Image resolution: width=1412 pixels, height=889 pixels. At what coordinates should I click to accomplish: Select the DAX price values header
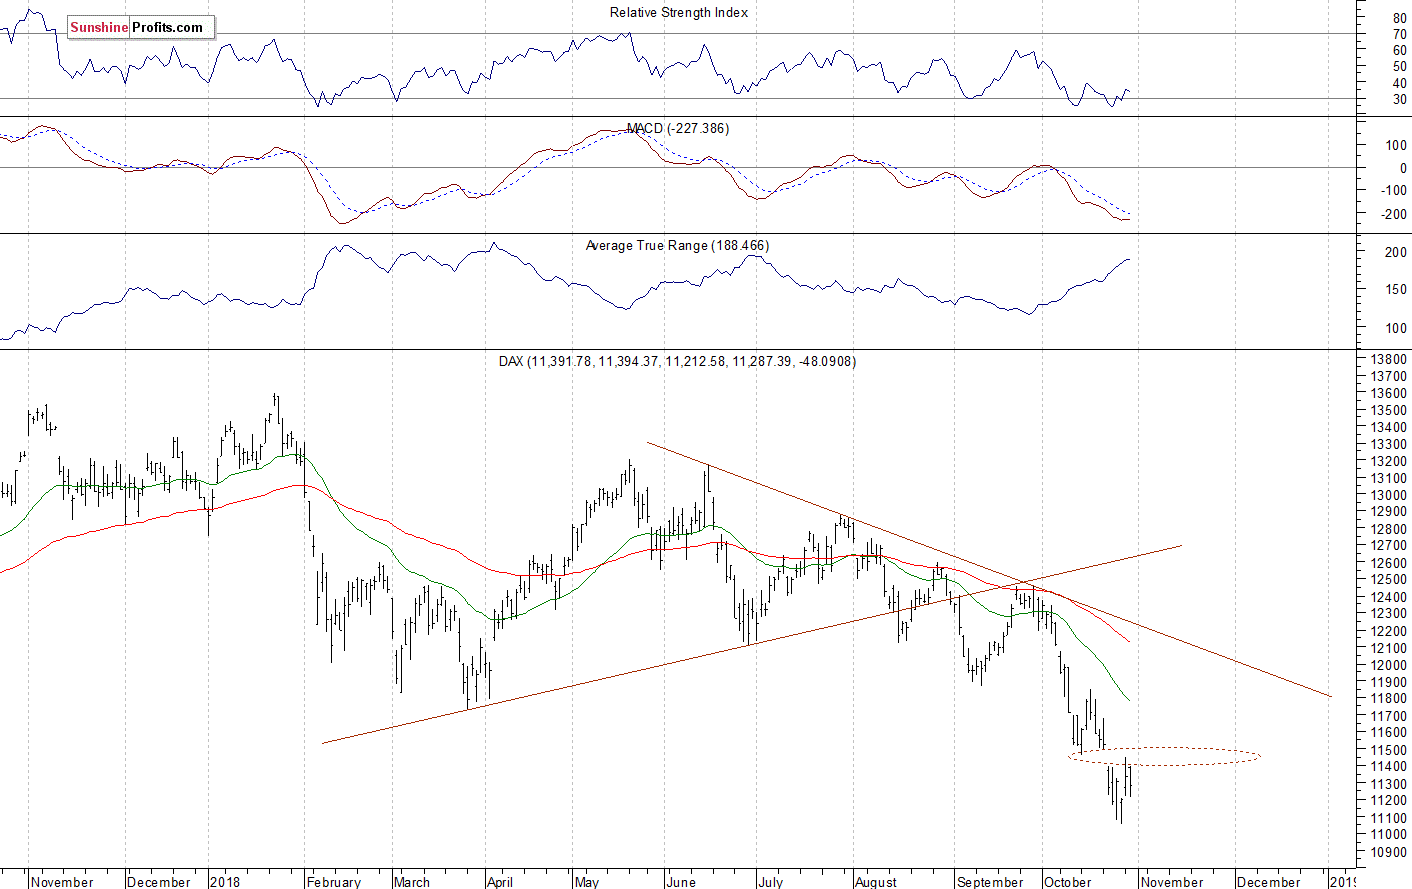[677, 361]
